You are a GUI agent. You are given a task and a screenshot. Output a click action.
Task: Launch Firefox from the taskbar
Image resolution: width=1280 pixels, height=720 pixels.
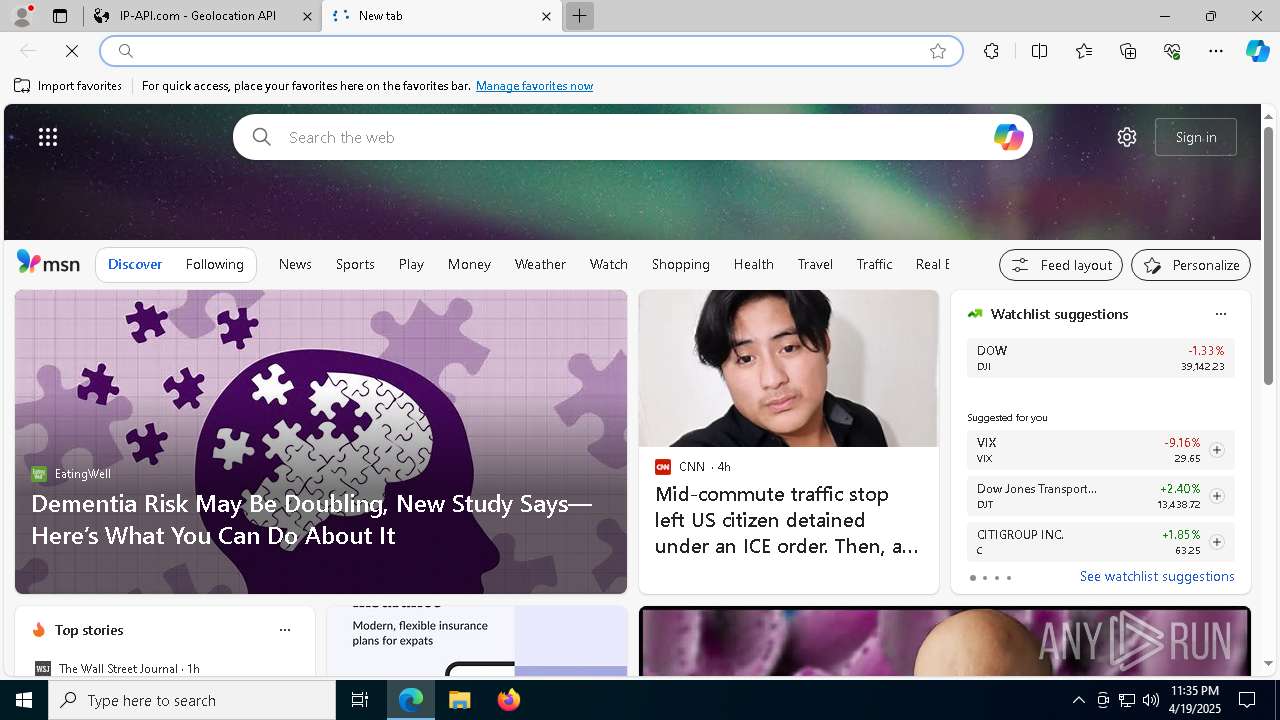pos(509,700)
